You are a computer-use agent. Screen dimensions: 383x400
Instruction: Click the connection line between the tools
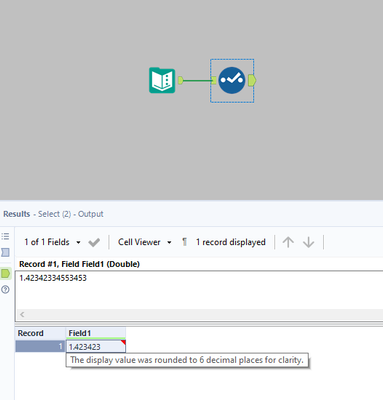(x=197, y=80)
